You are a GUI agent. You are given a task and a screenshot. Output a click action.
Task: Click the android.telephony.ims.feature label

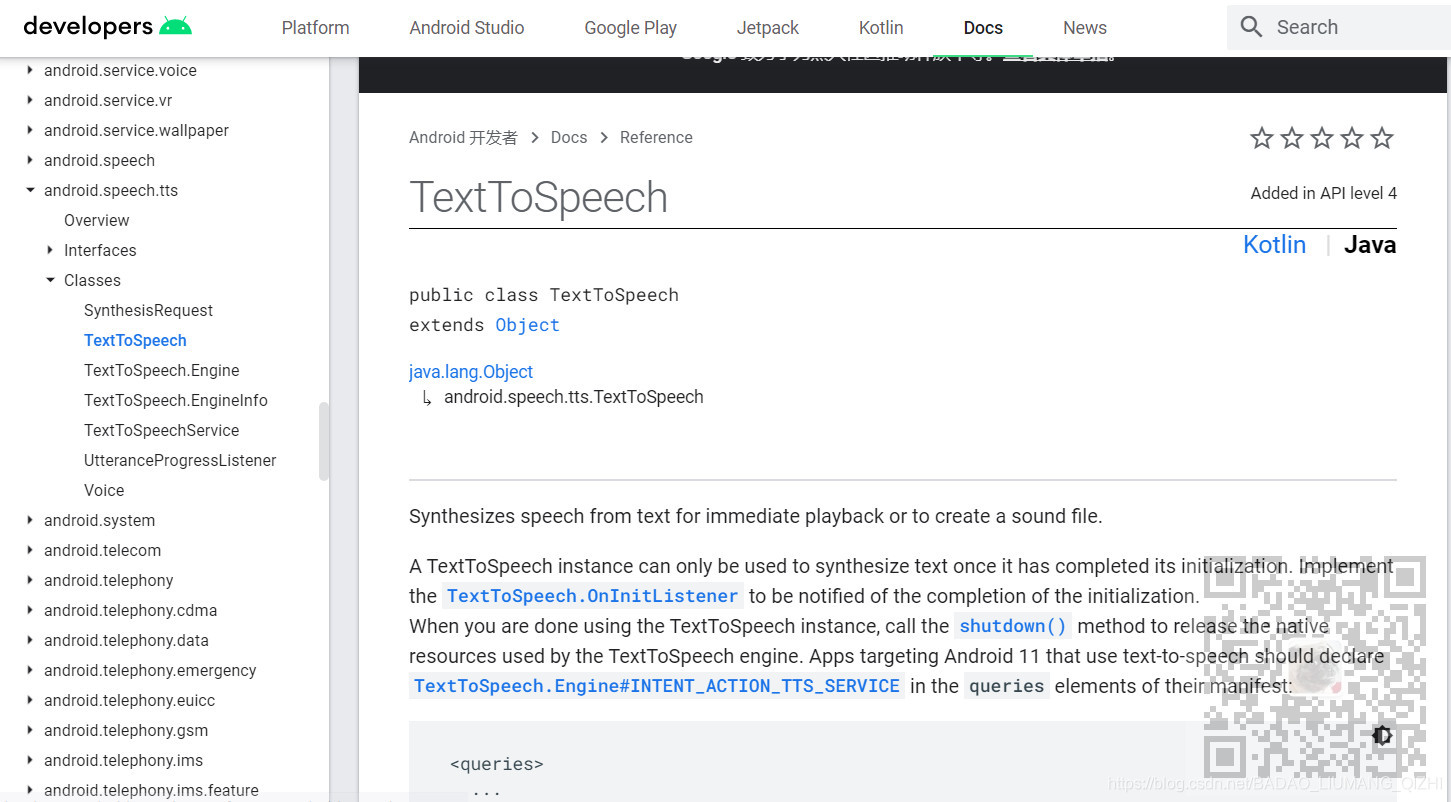pyautogui.click(x=151, y=790)
